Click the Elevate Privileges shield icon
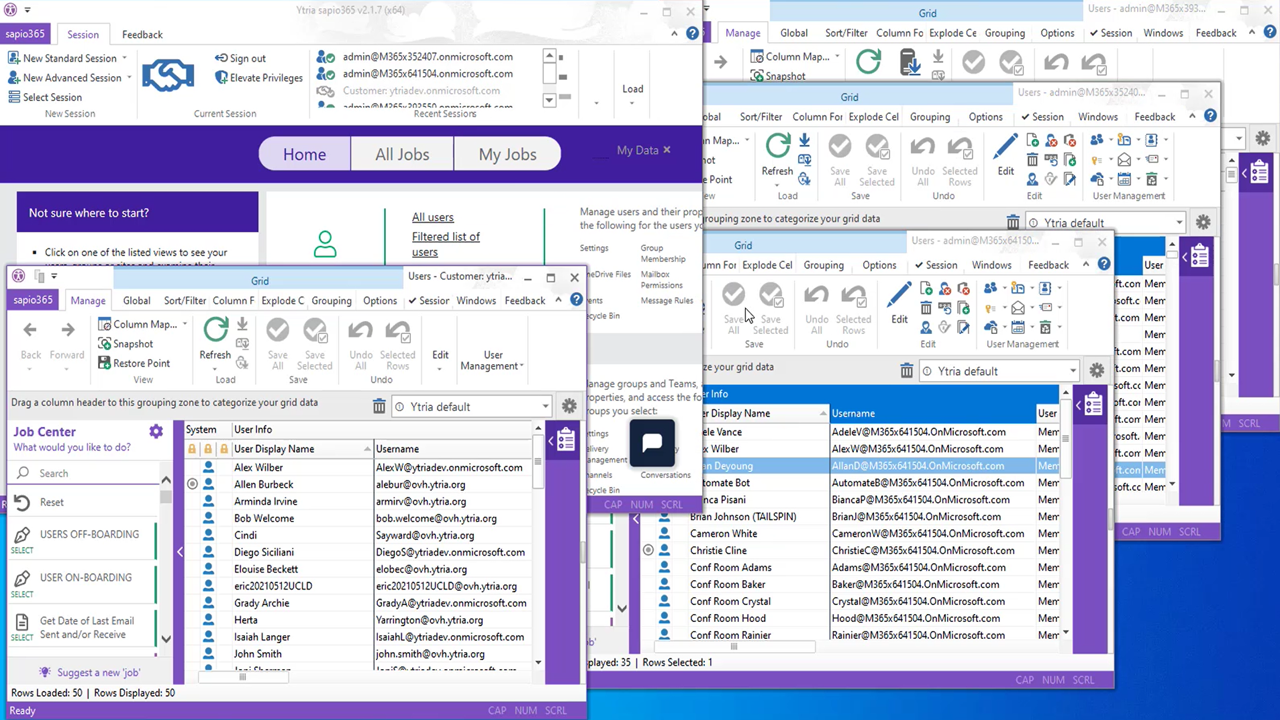The width and height of the screenshot is (1280, 720). click(221, 78)
